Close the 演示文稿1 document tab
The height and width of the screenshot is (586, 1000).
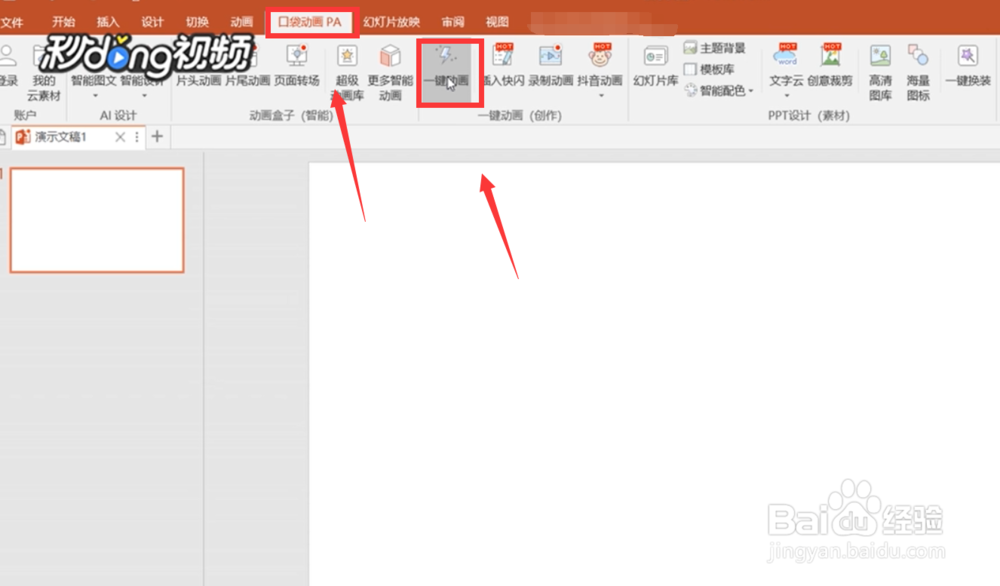[120, 137]
